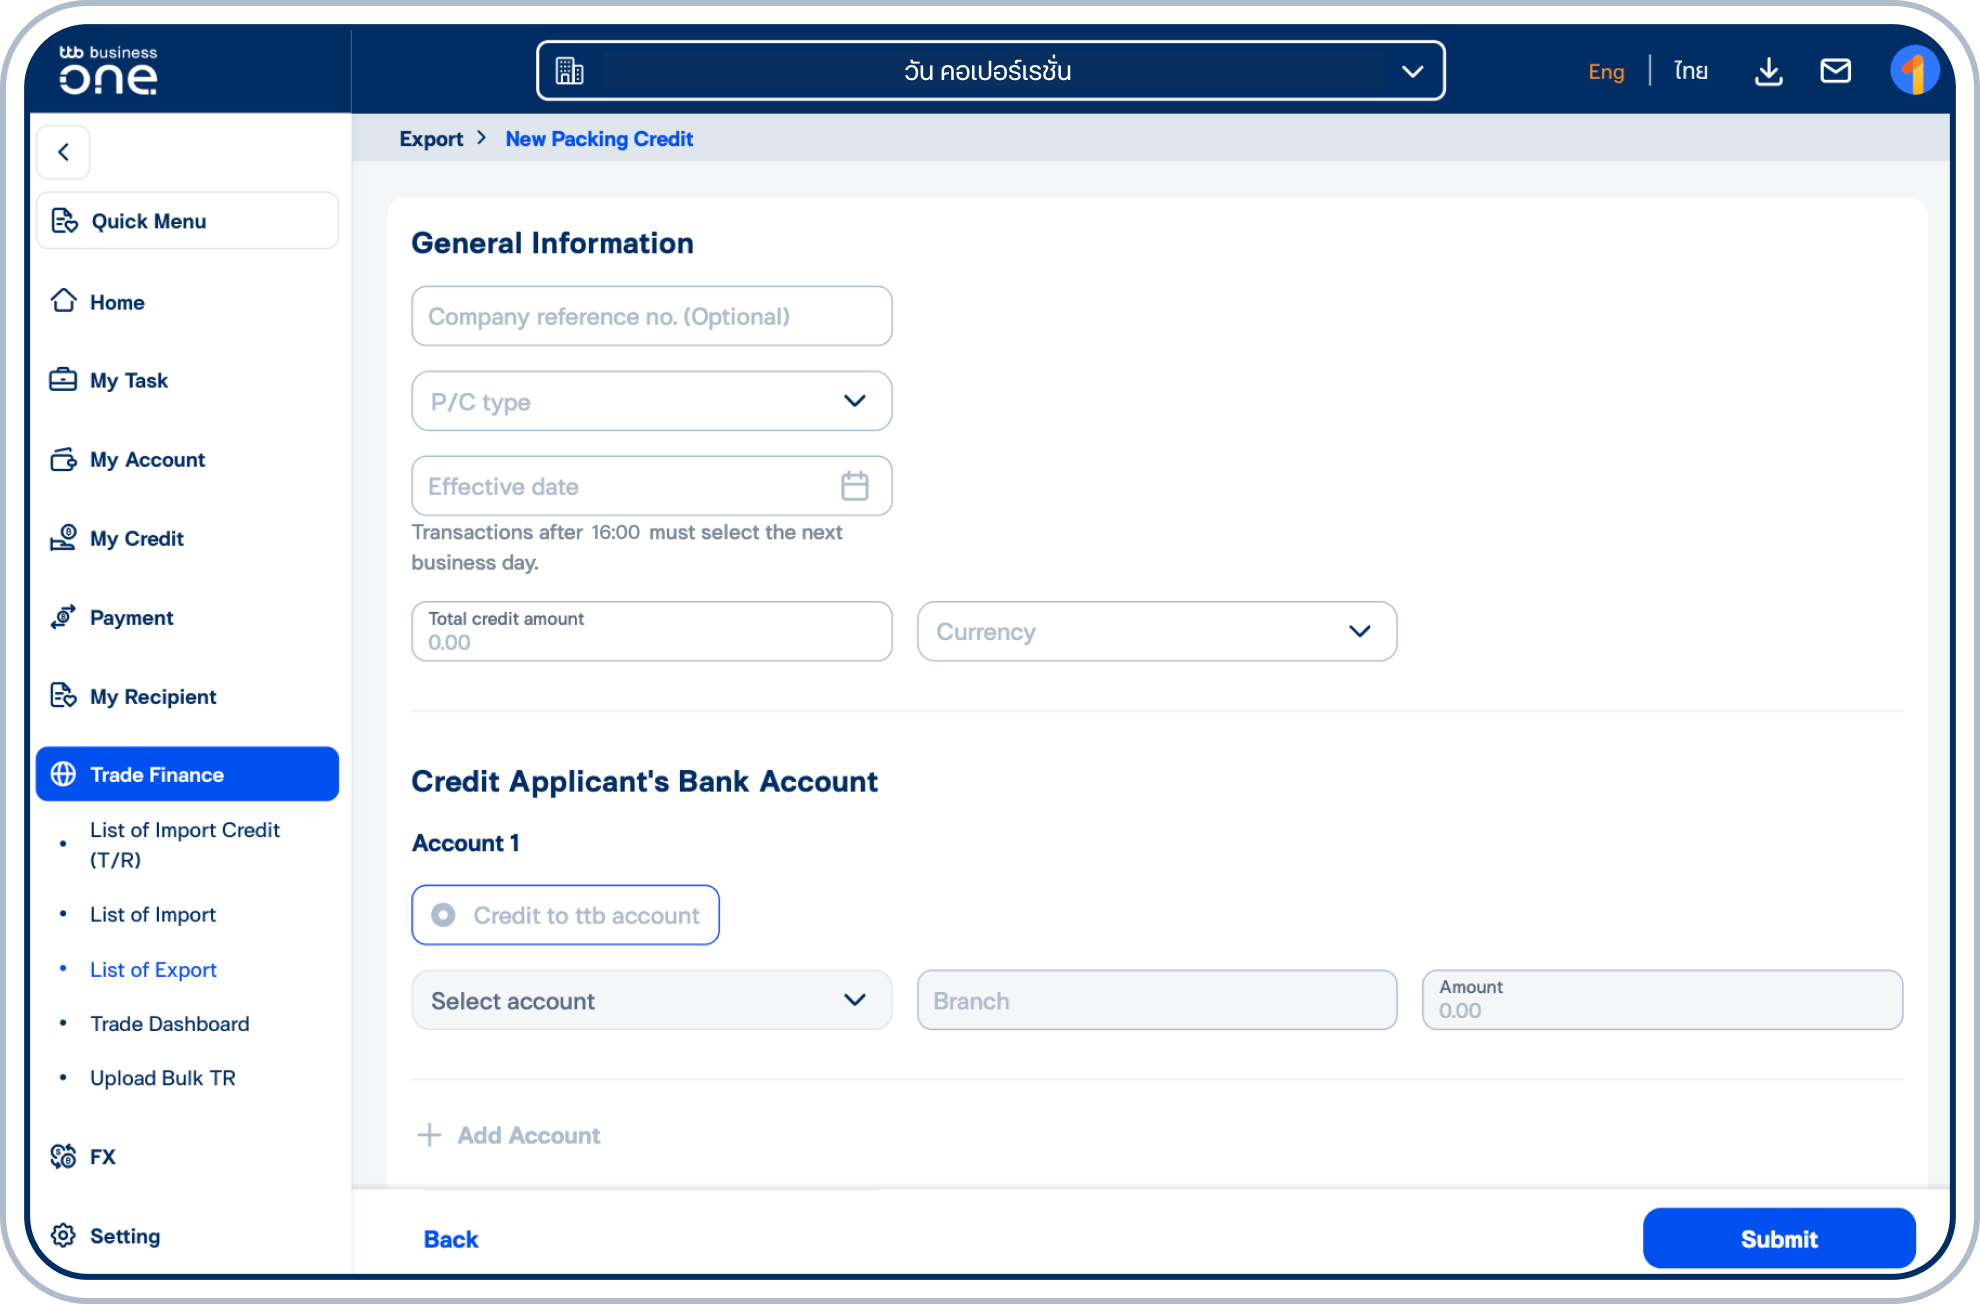Viewport: 1980px width, 1304px height.
Task: Open Trade Dashboard submenu item
Action: tap(169, 1024)
